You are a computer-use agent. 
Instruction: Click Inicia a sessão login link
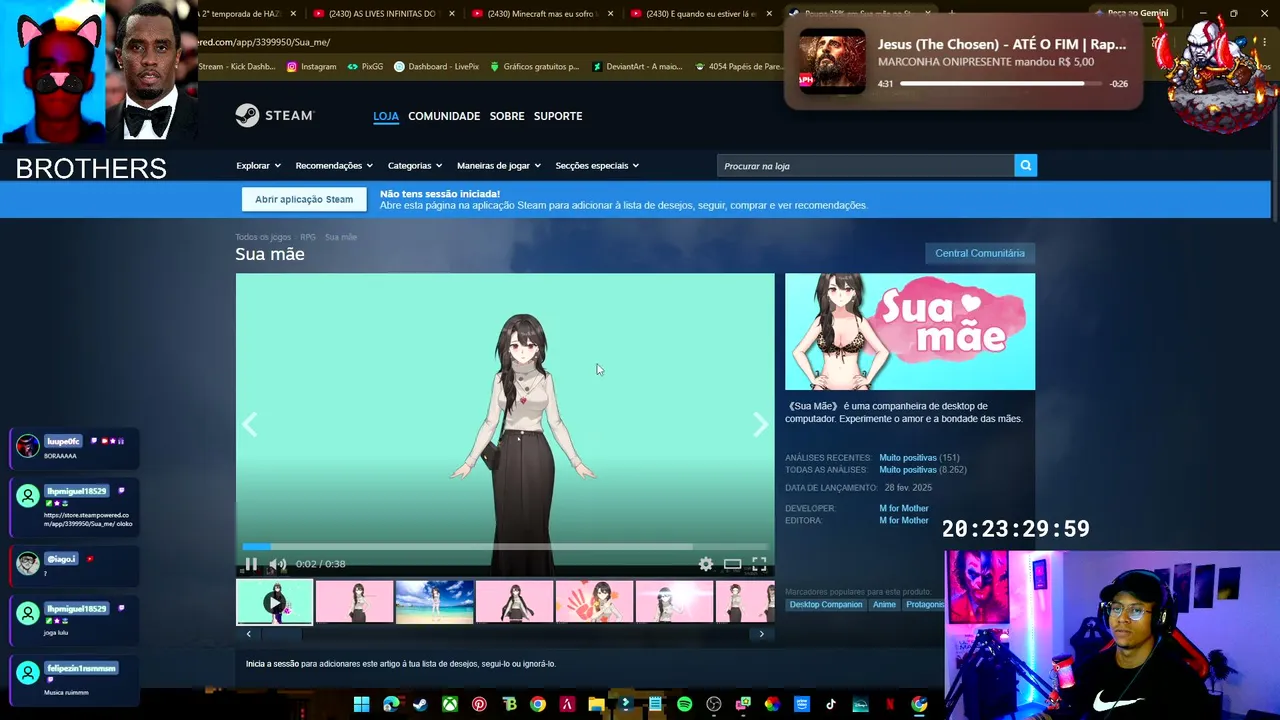click(272, 664)
